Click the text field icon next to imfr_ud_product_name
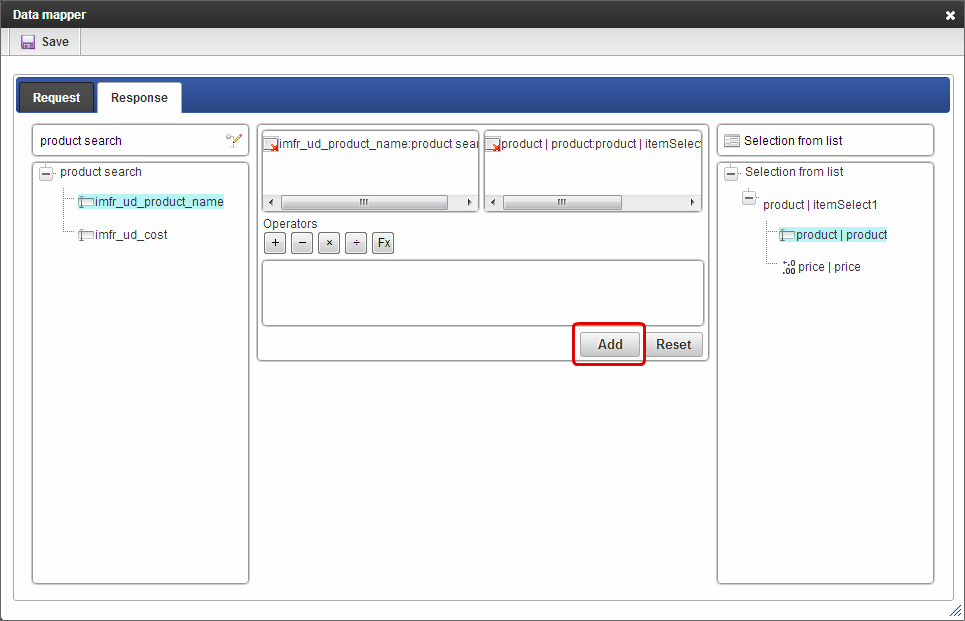 point(86,202)
